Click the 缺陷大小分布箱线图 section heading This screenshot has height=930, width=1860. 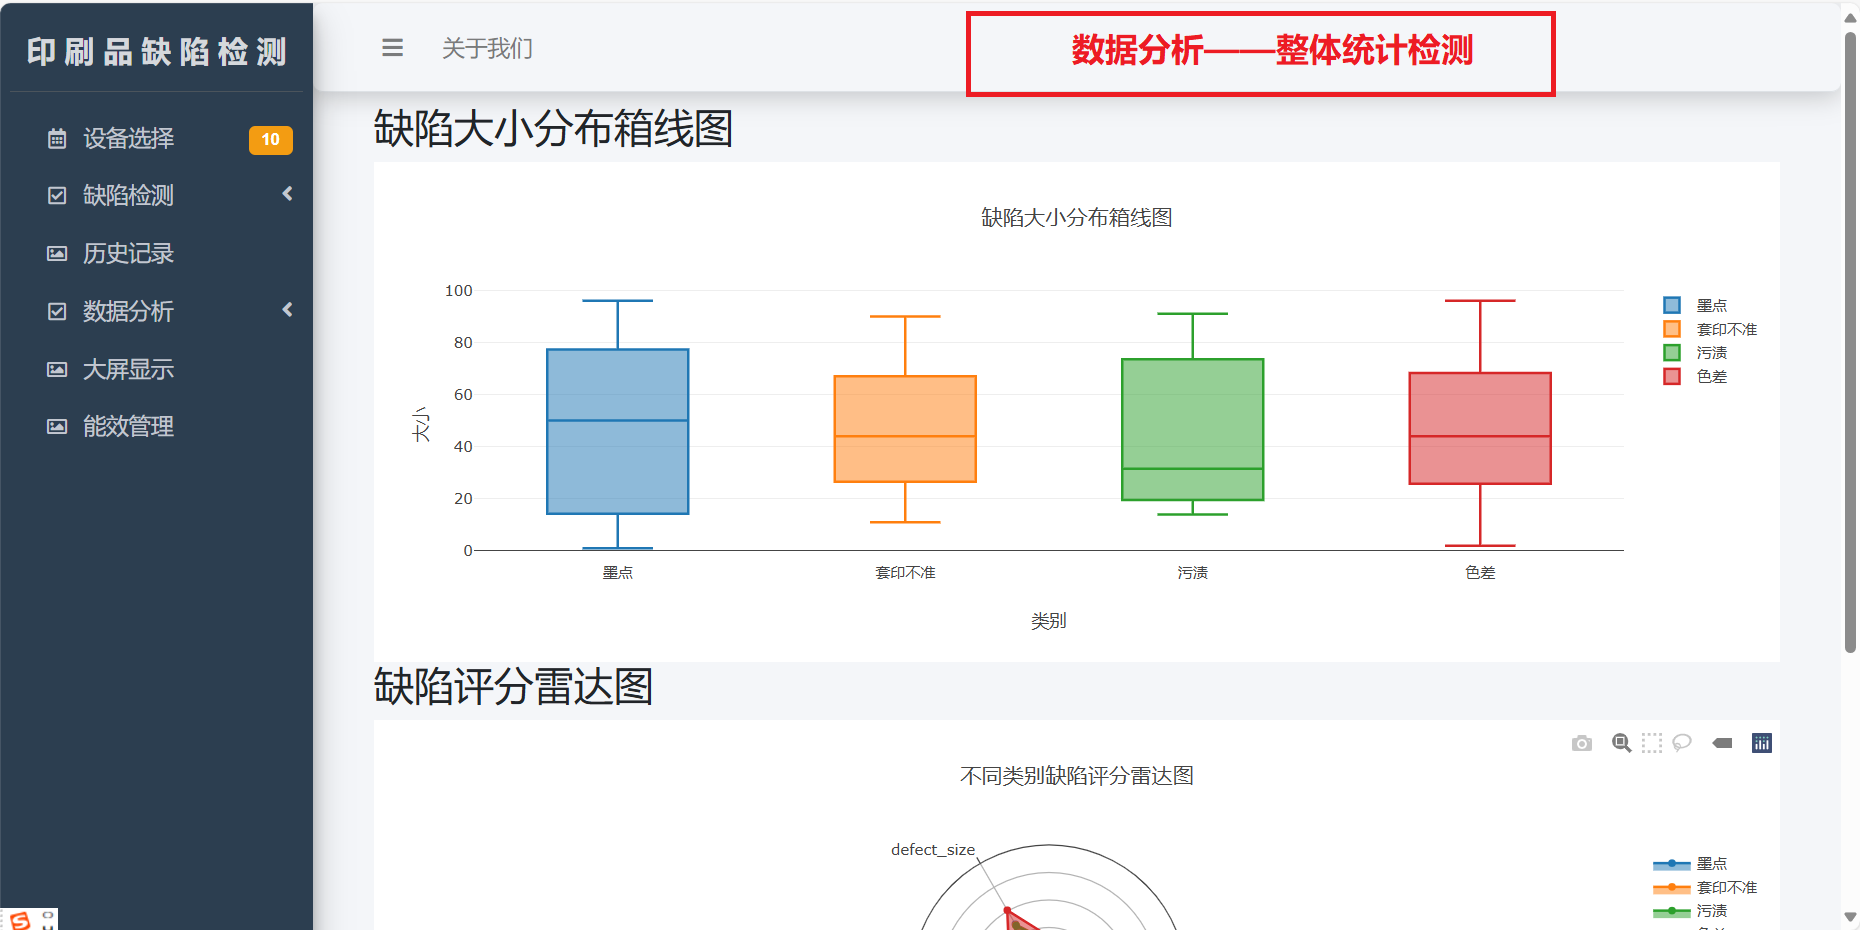(x=553, y=129)
